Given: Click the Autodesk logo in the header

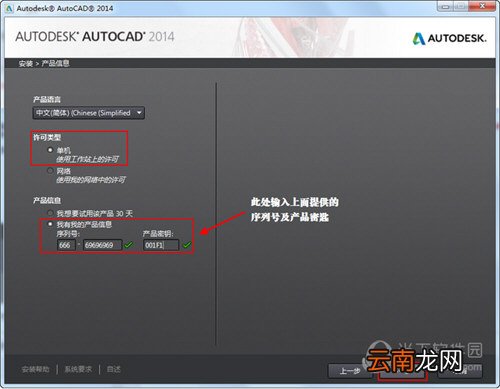Looking at the screenshot, I should point(449,39).
